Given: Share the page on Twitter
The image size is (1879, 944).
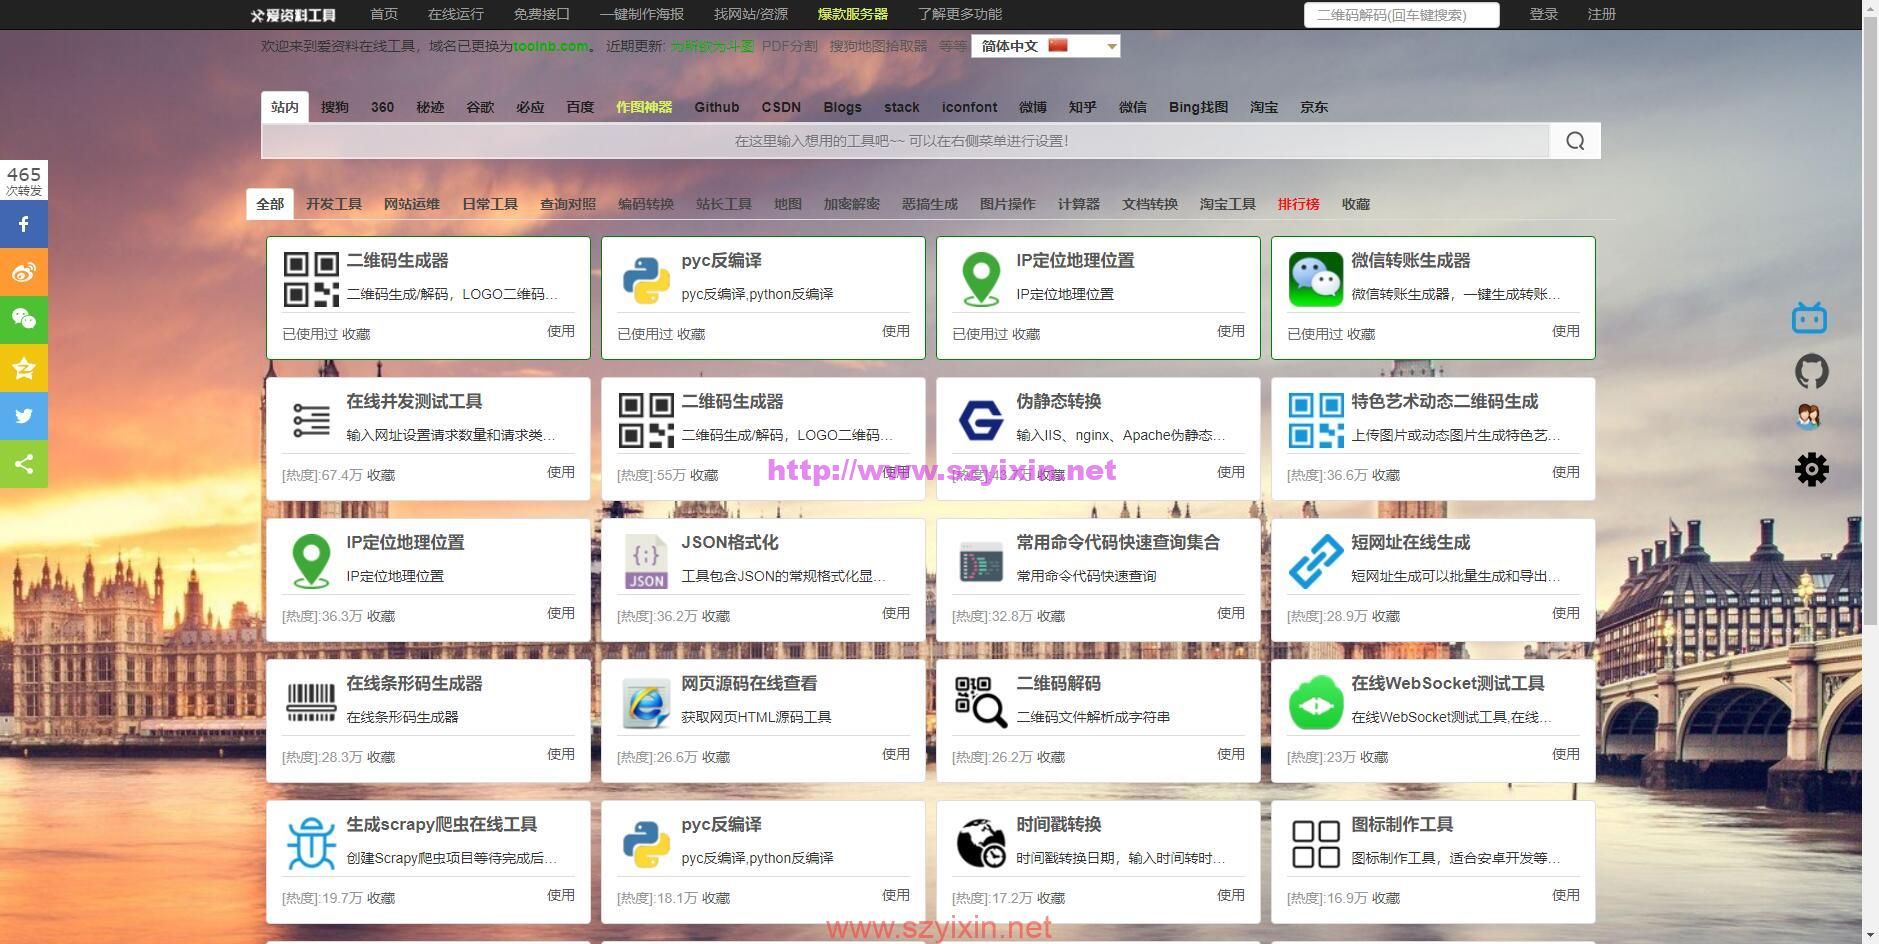Looking at the screenshot, I should [x=24, y=416].
